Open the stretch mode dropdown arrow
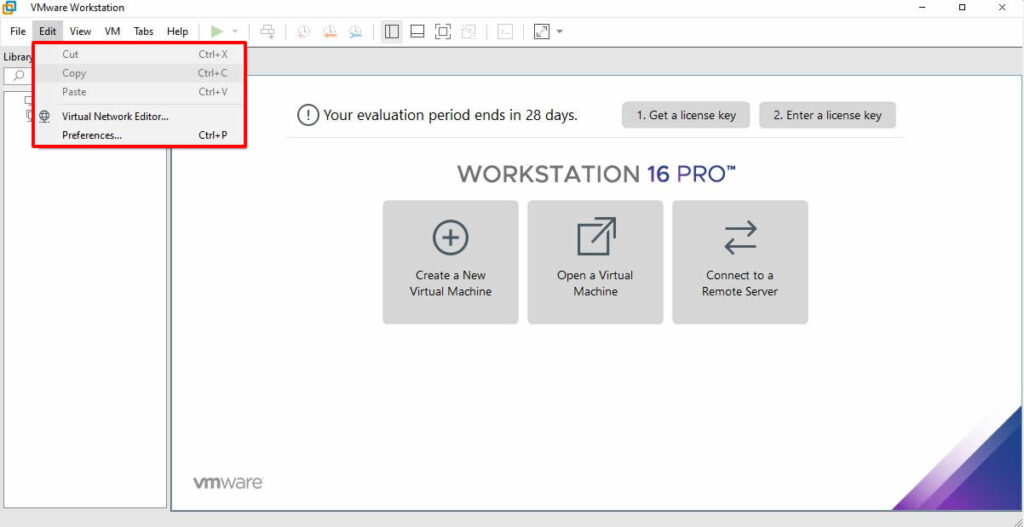This screenshot has width=1024, height=527. 560,31
